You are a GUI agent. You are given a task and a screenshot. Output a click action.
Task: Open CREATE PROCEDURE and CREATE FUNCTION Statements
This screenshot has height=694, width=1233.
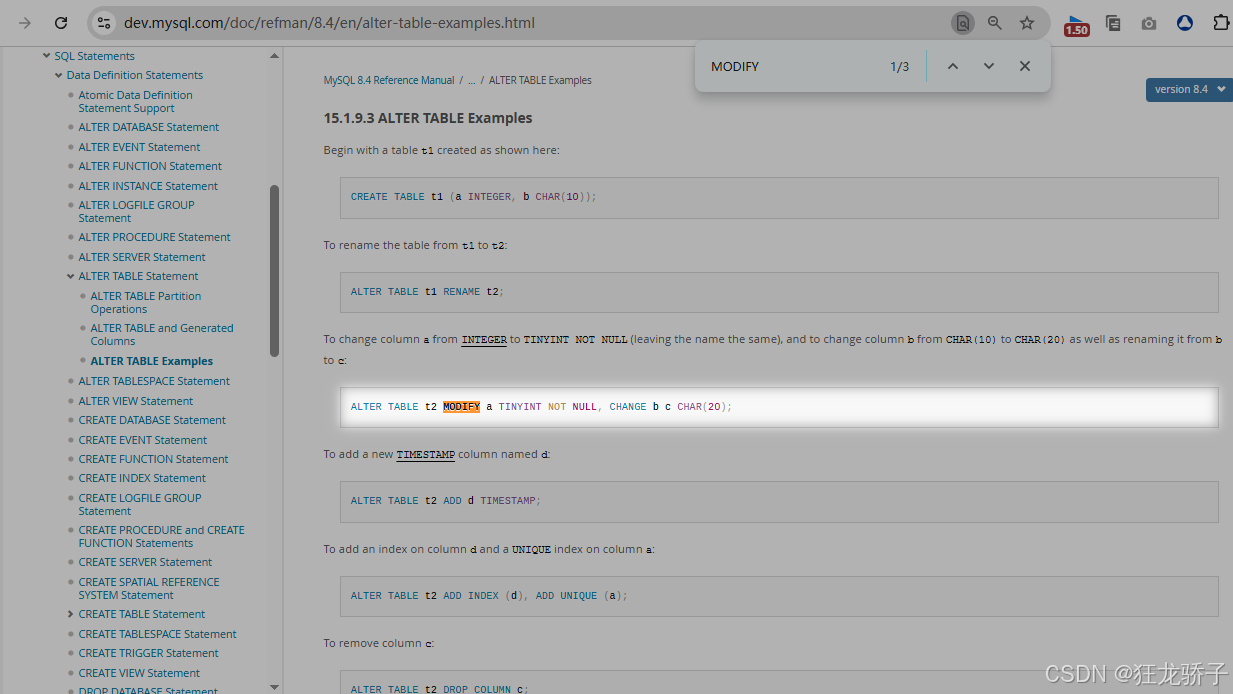[161, 536]
